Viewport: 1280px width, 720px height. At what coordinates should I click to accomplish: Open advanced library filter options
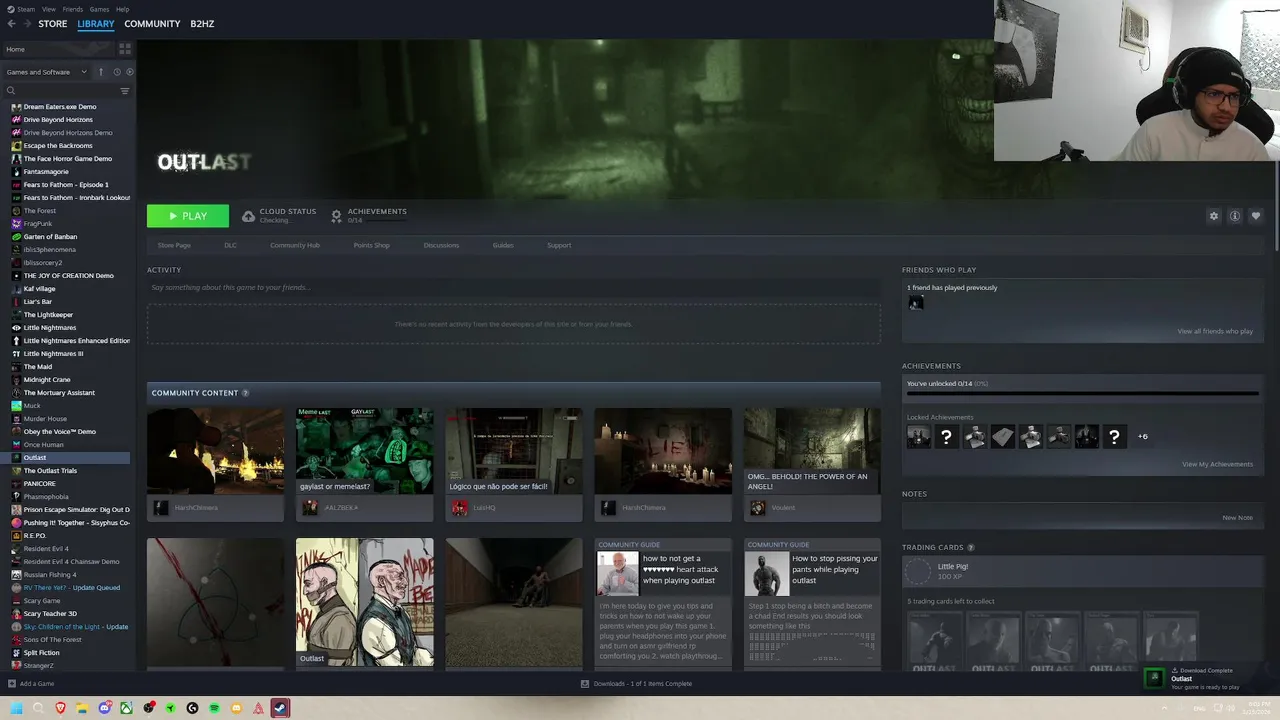(x=125, y=91)
